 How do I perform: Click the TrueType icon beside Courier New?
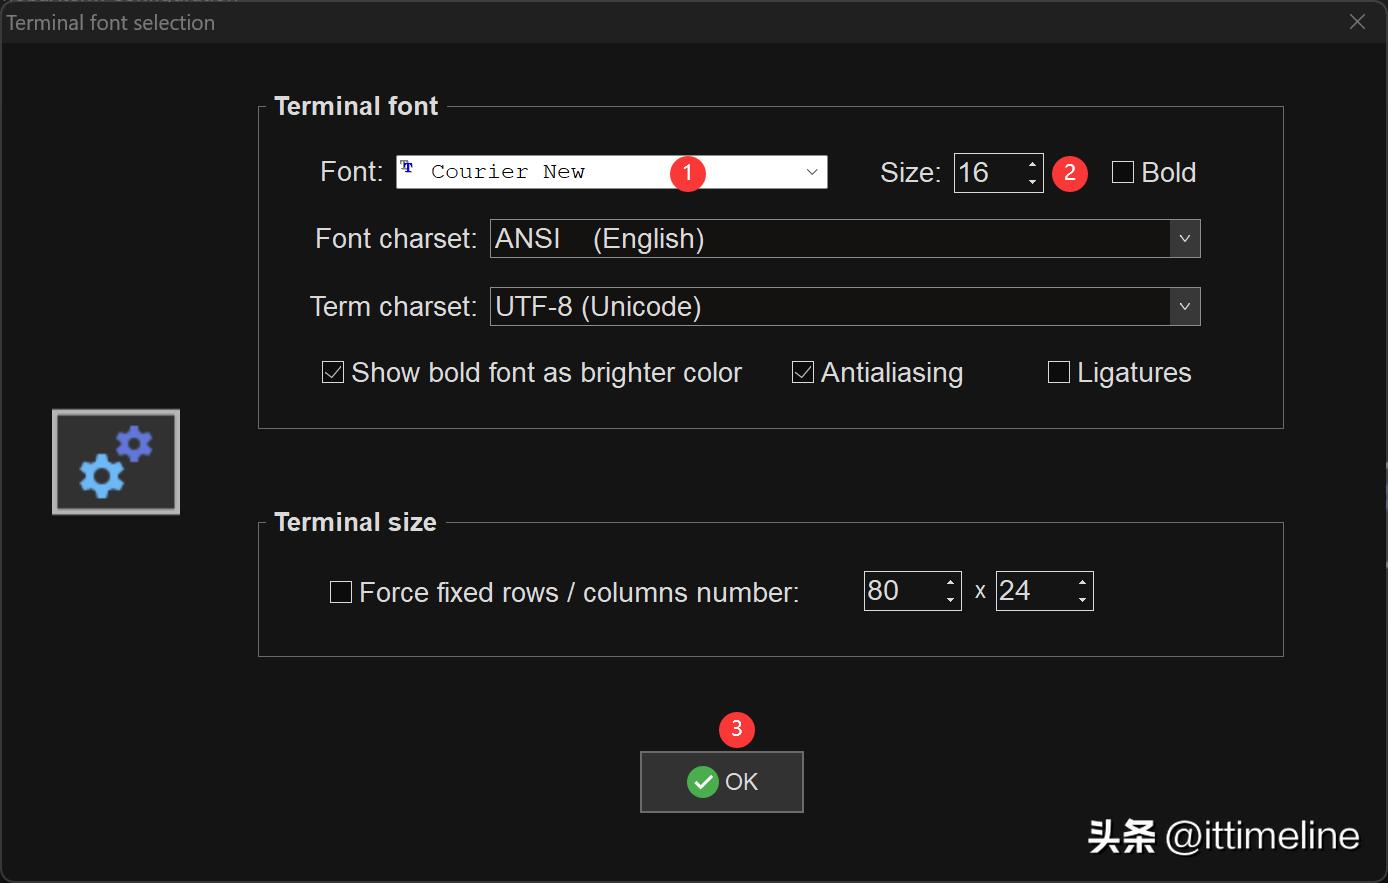coord(407,168)
